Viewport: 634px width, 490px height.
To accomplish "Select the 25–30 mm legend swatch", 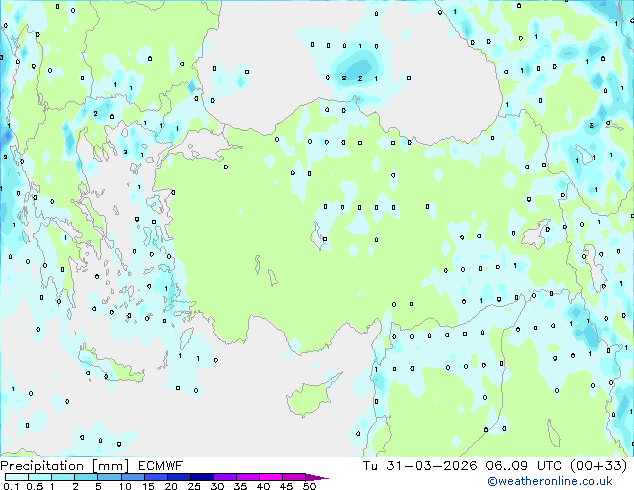I will click(x=202, y=477).
